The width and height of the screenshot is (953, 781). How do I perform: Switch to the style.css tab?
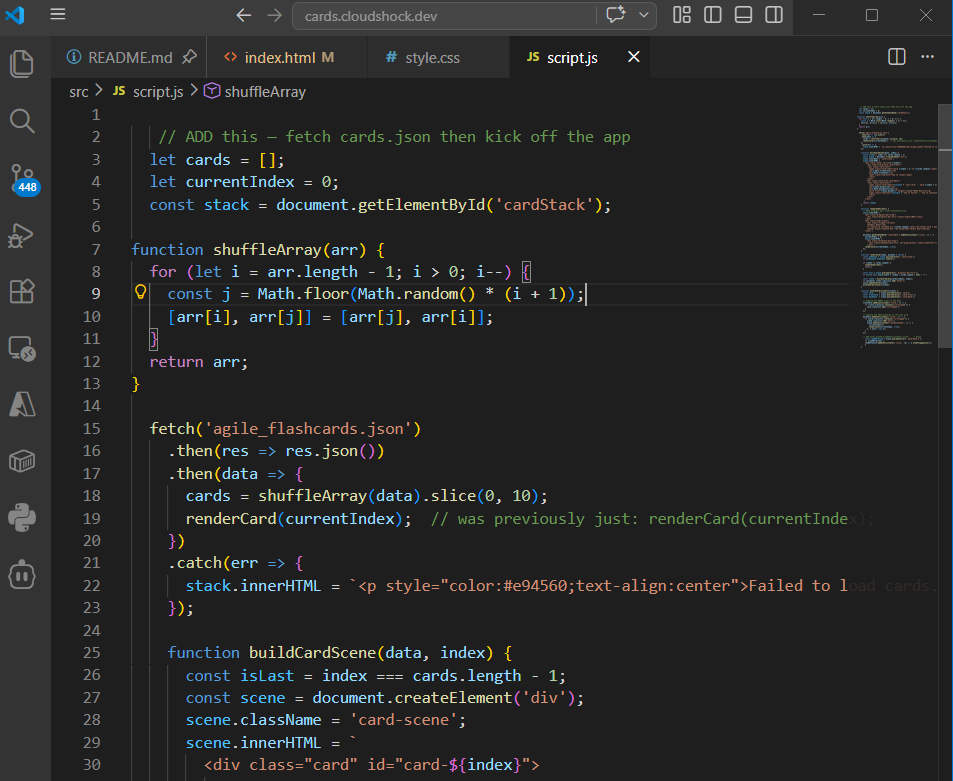click(x=432, y=57)
